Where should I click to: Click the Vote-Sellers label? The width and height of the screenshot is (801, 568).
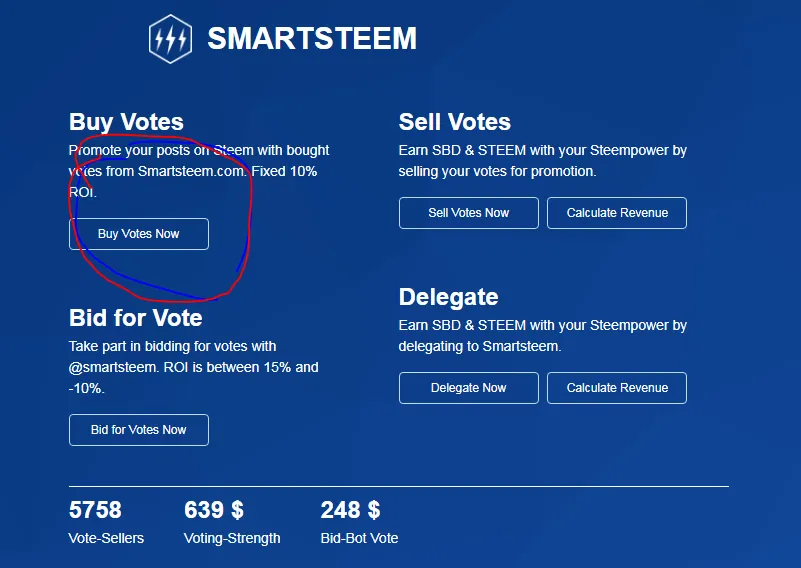pos(106,538)
